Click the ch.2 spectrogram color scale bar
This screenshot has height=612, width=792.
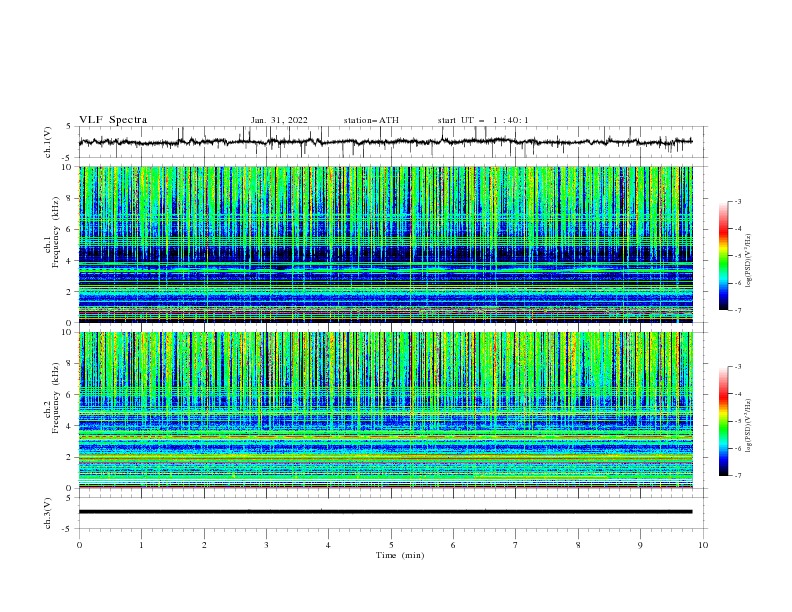click(x=723, y=421)
